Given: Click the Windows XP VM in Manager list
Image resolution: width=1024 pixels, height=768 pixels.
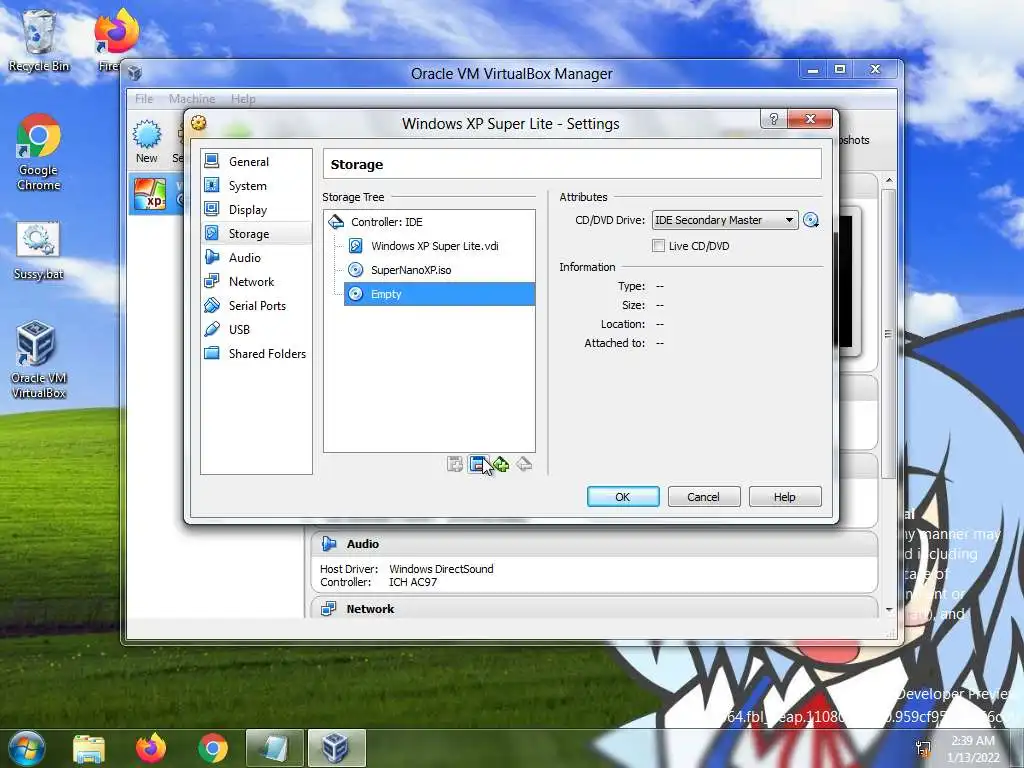Looking at the screenshot, I should tap(156, 194).
